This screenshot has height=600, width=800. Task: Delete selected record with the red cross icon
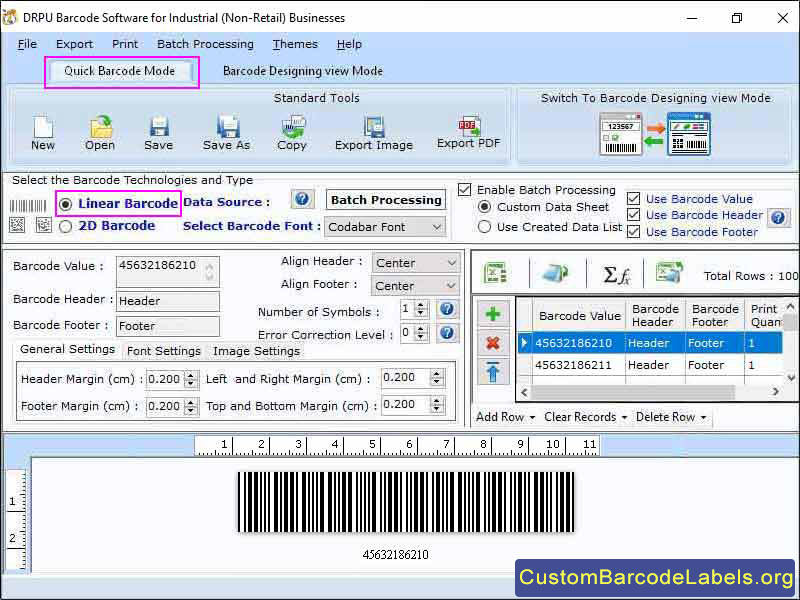tap(493, 340)
